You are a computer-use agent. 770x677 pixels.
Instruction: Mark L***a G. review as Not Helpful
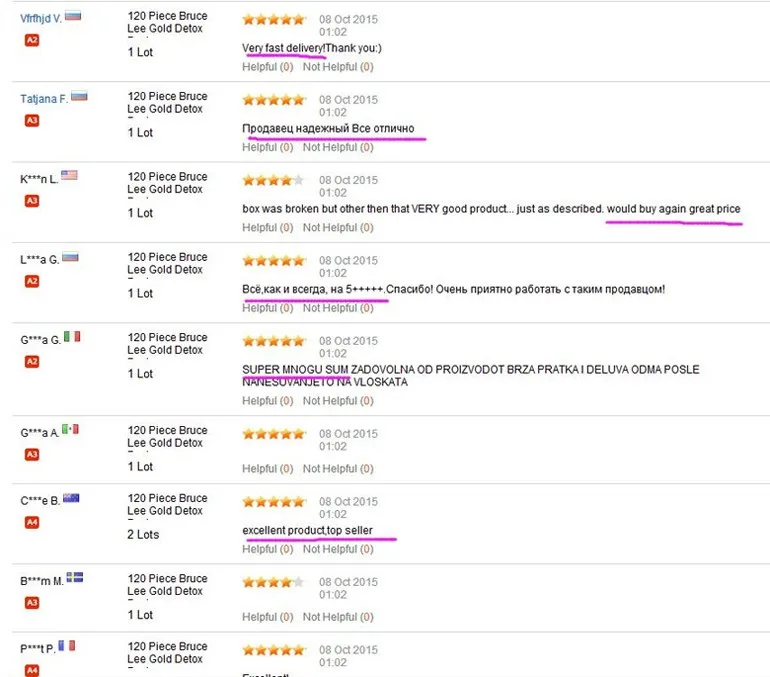coord(338,308)
